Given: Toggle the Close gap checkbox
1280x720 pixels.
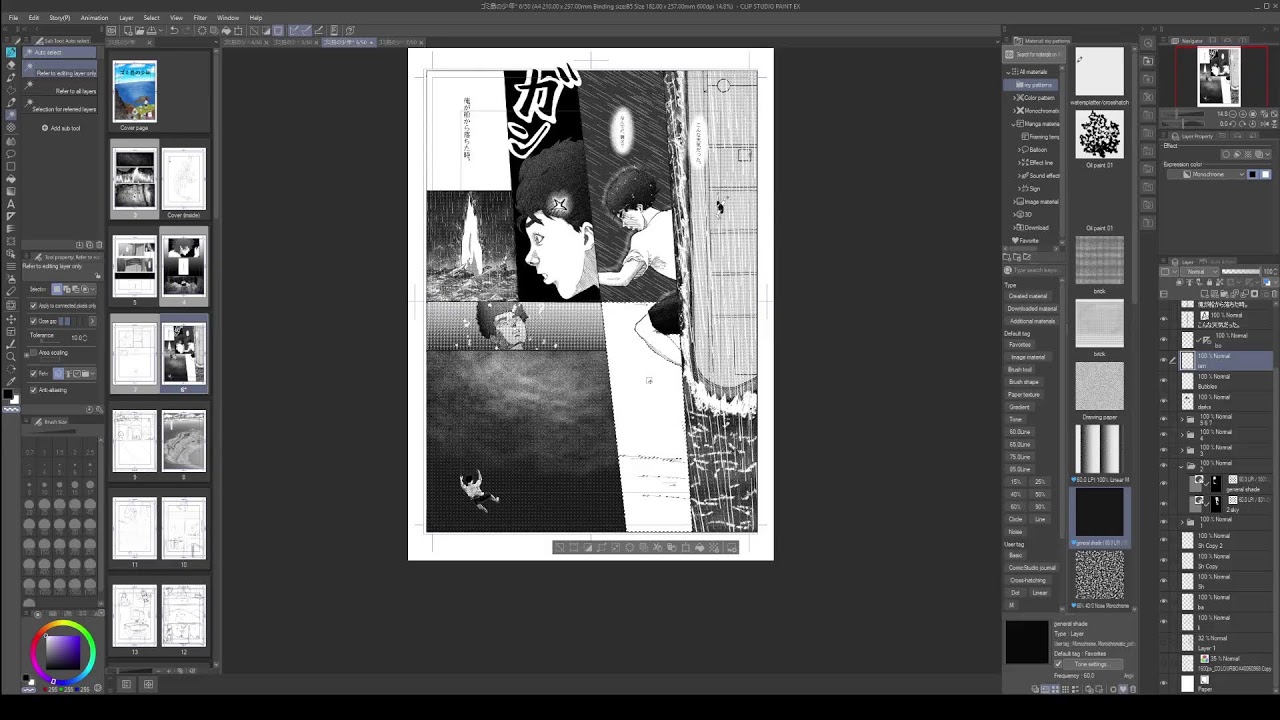Looking at the screenshot, I should coord(33,321).
